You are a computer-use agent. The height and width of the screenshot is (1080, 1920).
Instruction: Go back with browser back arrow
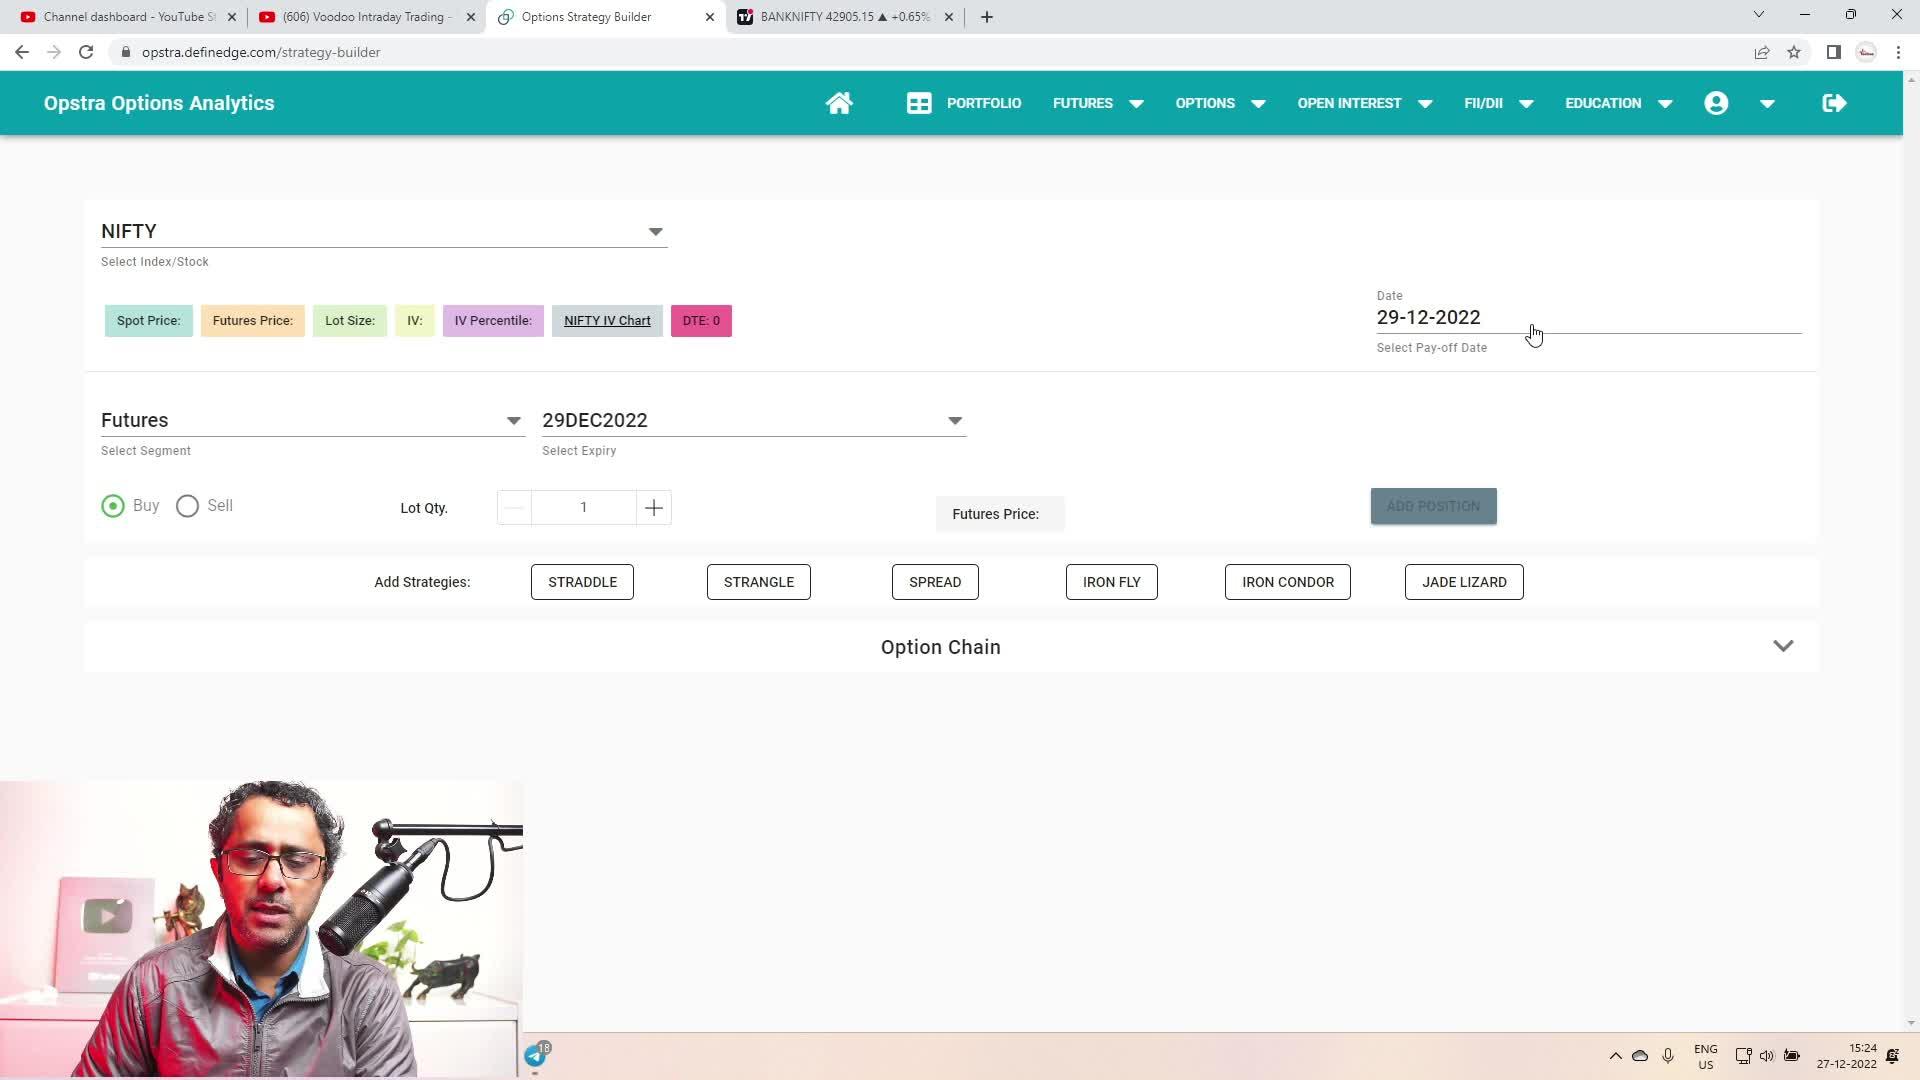[x=22, y=52]
